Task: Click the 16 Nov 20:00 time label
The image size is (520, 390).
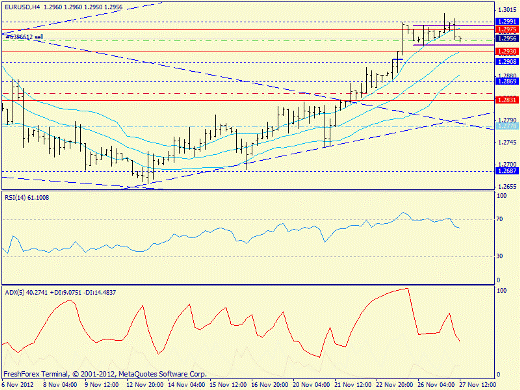Action: tap(270, 385)
